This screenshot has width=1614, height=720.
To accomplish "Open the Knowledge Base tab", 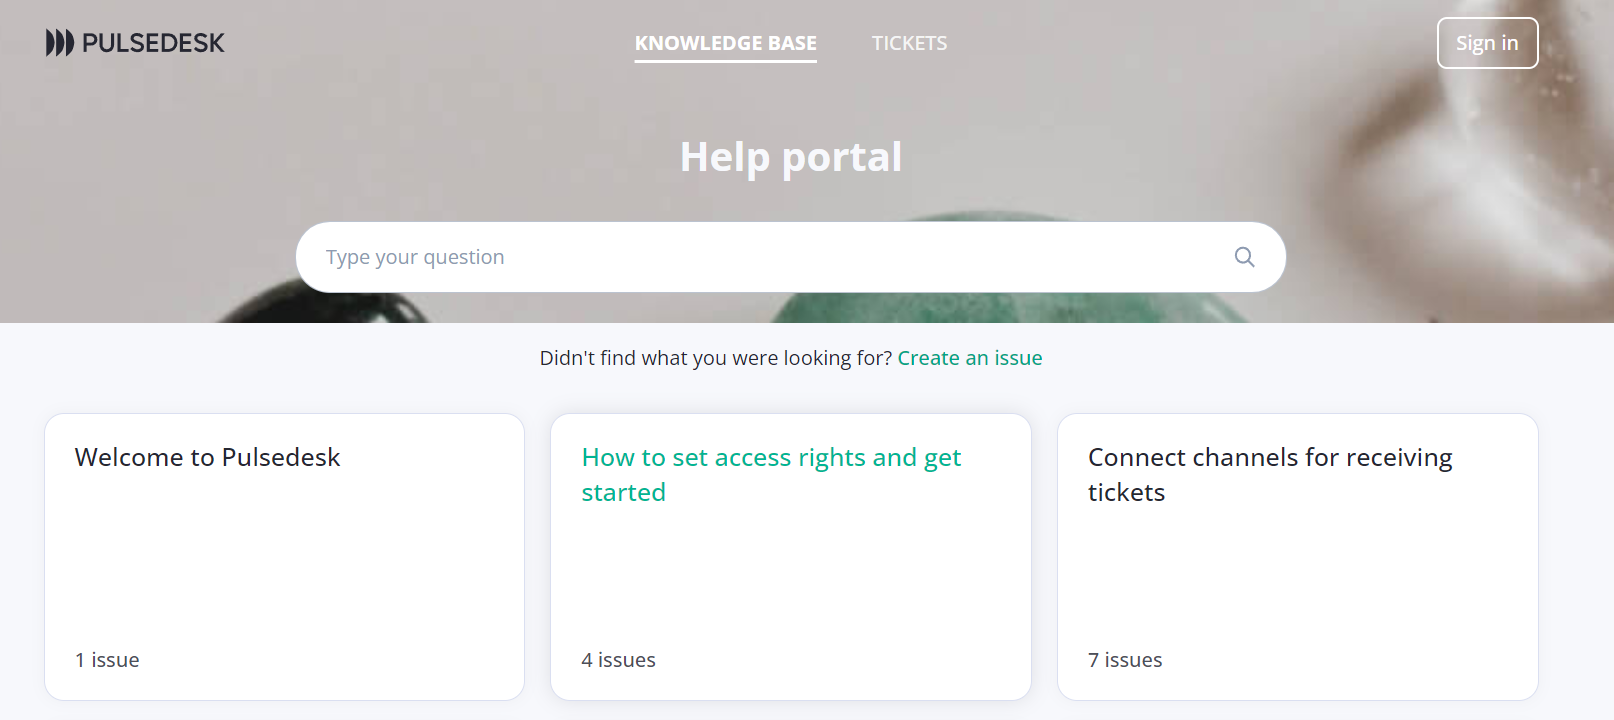I will tap(726, 43).
